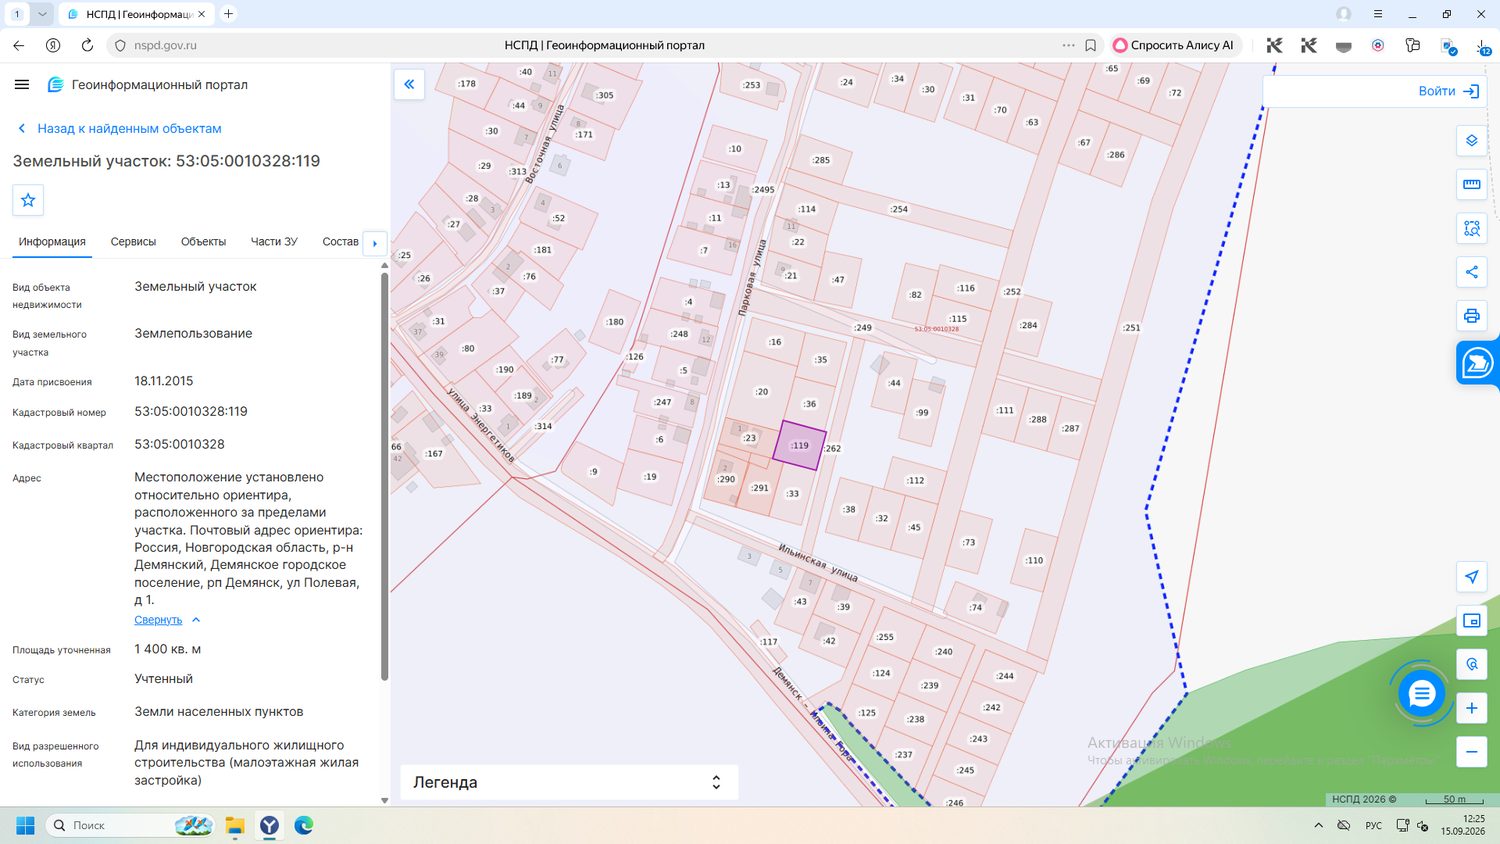Open the page options ellipsis in address bar
The height and width of the screenshot is (844, 1500).
point(1068,45)
